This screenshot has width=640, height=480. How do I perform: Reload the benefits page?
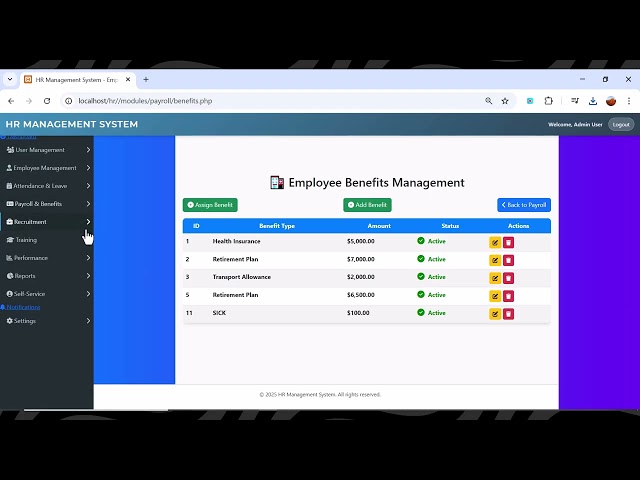click(x=47, y=101)
